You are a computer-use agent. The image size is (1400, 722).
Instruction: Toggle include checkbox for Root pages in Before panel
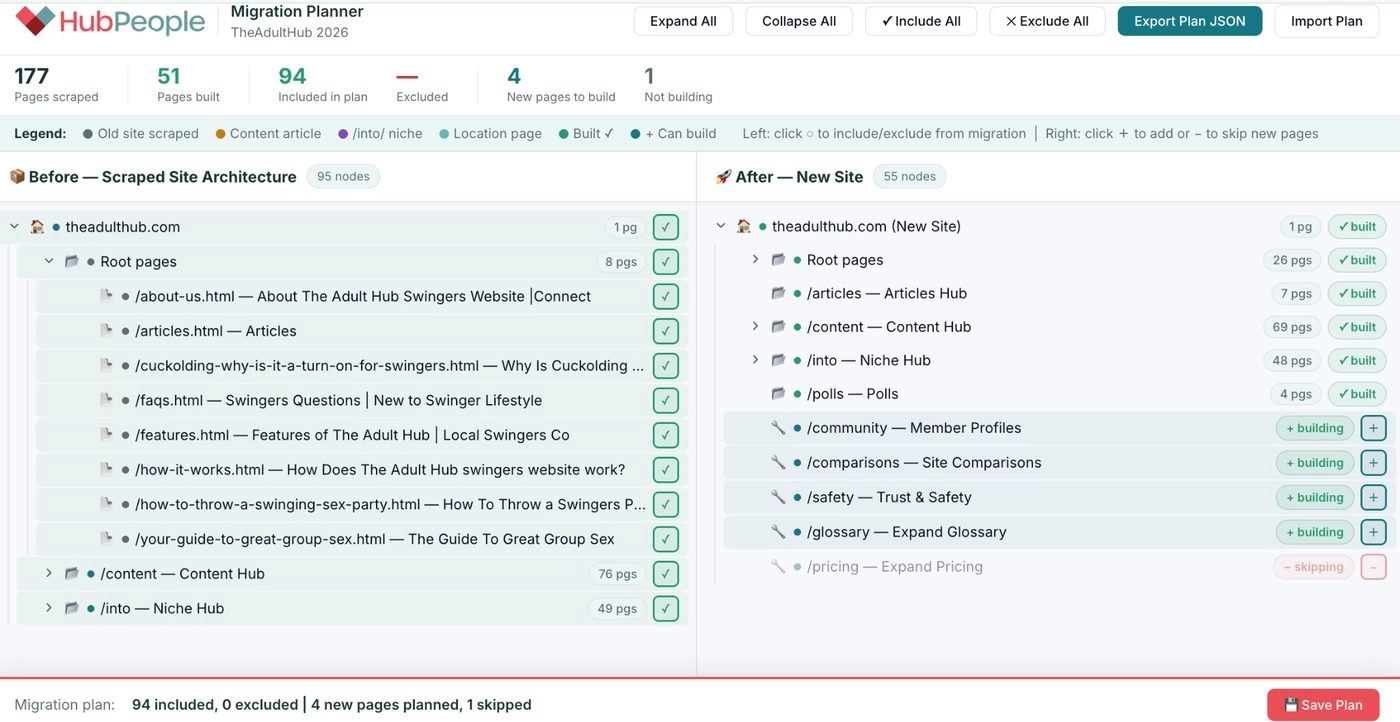click(x=666, y=262)
